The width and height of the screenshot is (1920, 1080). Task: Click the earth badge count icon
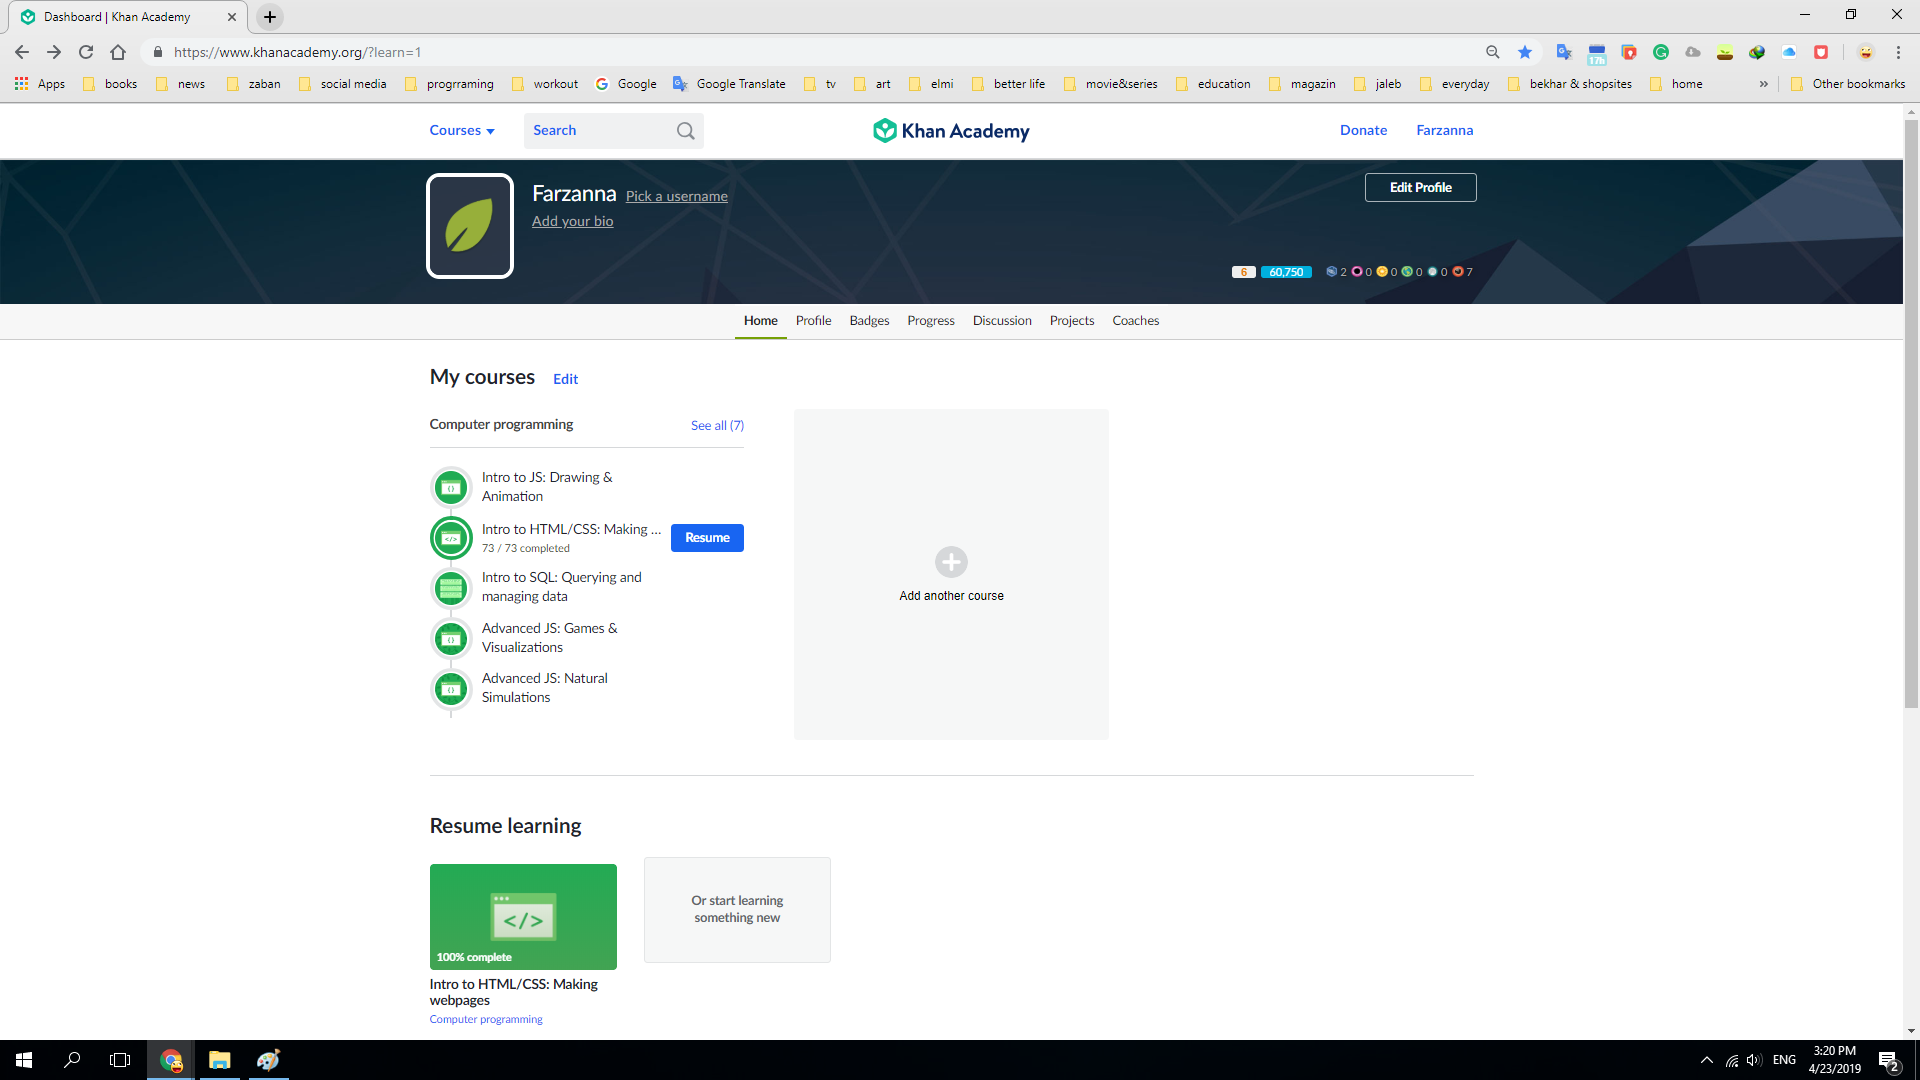click(1407, 272)
